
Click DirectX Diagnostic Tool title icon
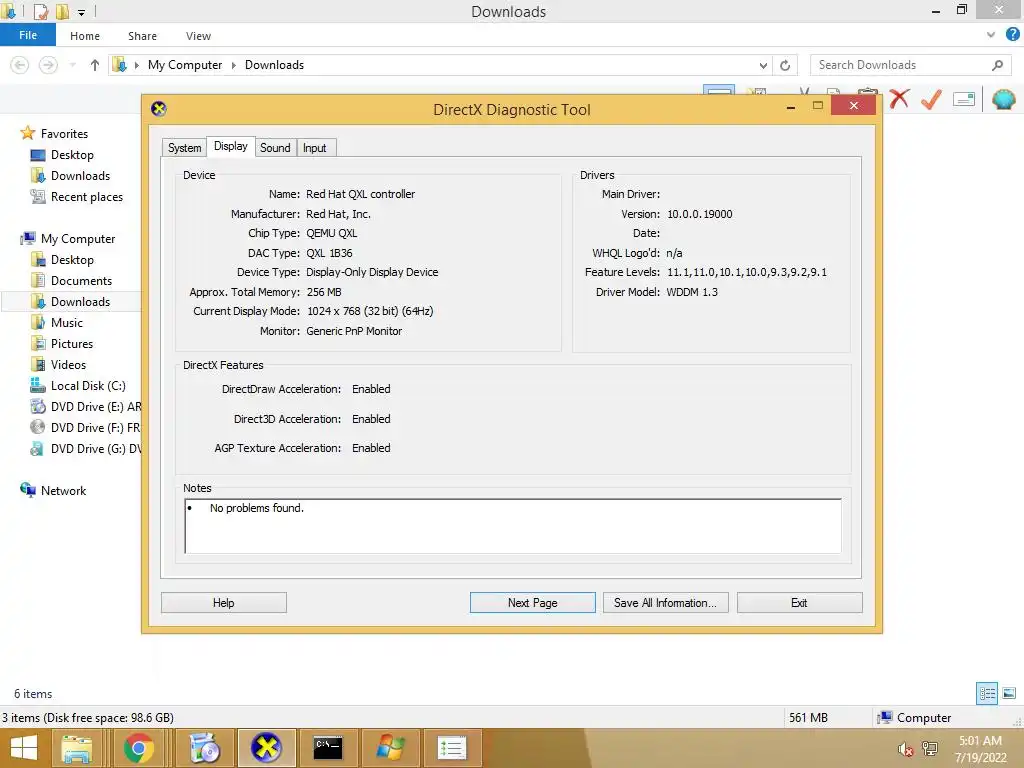click(159, 108)
